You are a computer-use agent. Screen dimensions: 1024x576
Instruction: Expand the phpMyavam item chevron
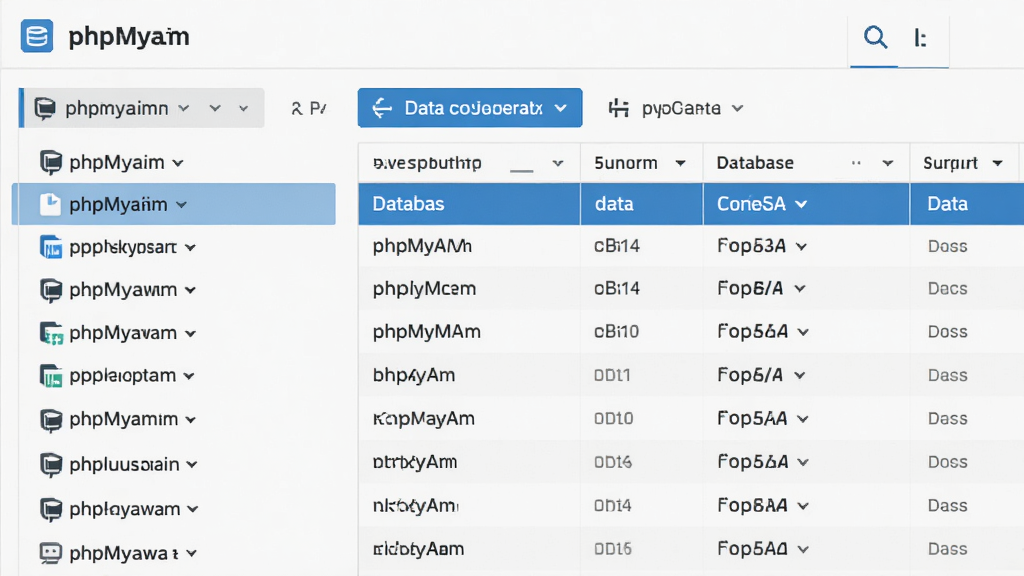pos(190,334)
